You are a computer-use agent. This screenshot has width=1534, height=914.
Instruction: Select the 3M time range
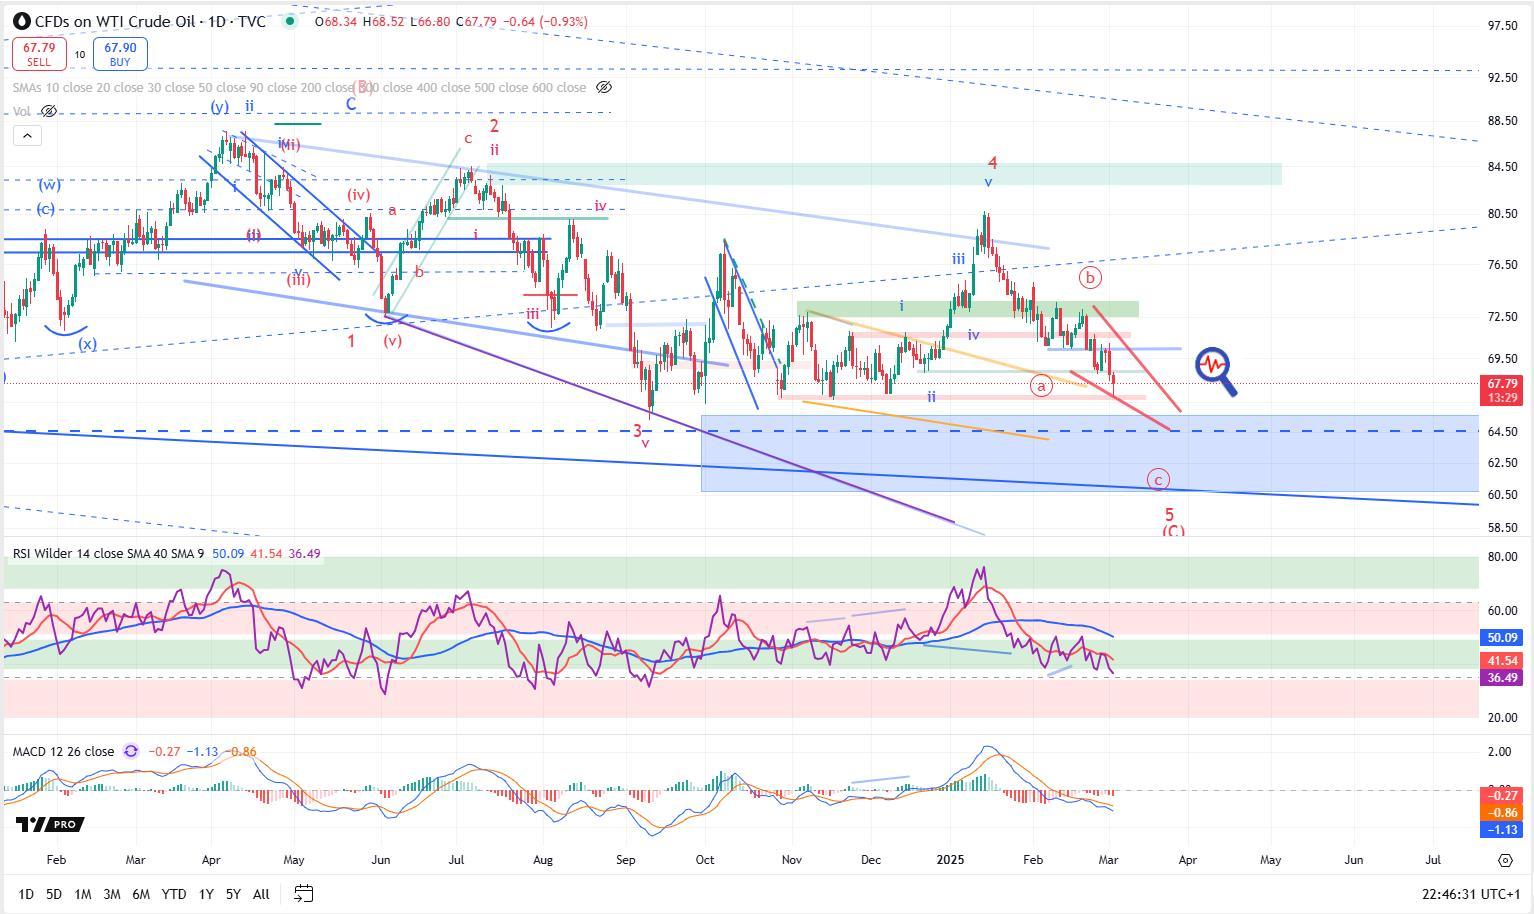point(112,894)
